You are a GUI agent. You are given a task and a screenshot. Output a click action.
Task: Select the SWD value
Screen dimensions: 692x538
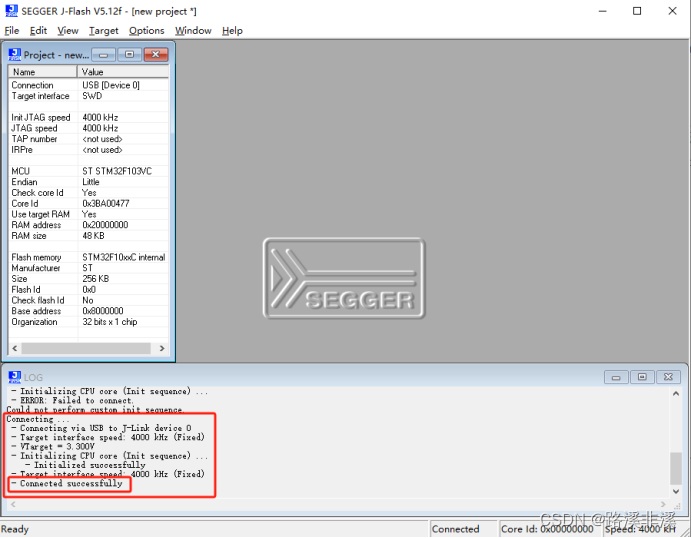point(92,96)
